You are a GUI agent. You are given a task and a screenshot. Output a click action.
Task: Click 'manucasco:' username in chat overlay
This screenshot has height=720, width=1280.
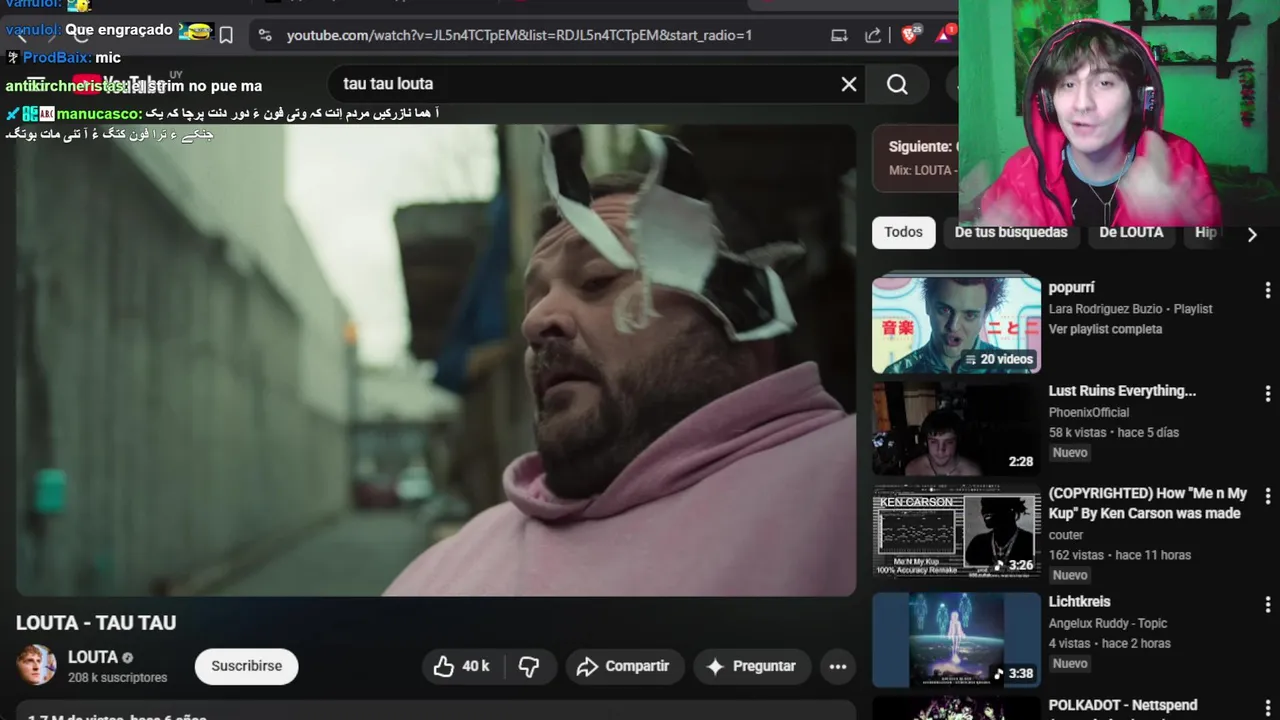click(x=99, y=114)
